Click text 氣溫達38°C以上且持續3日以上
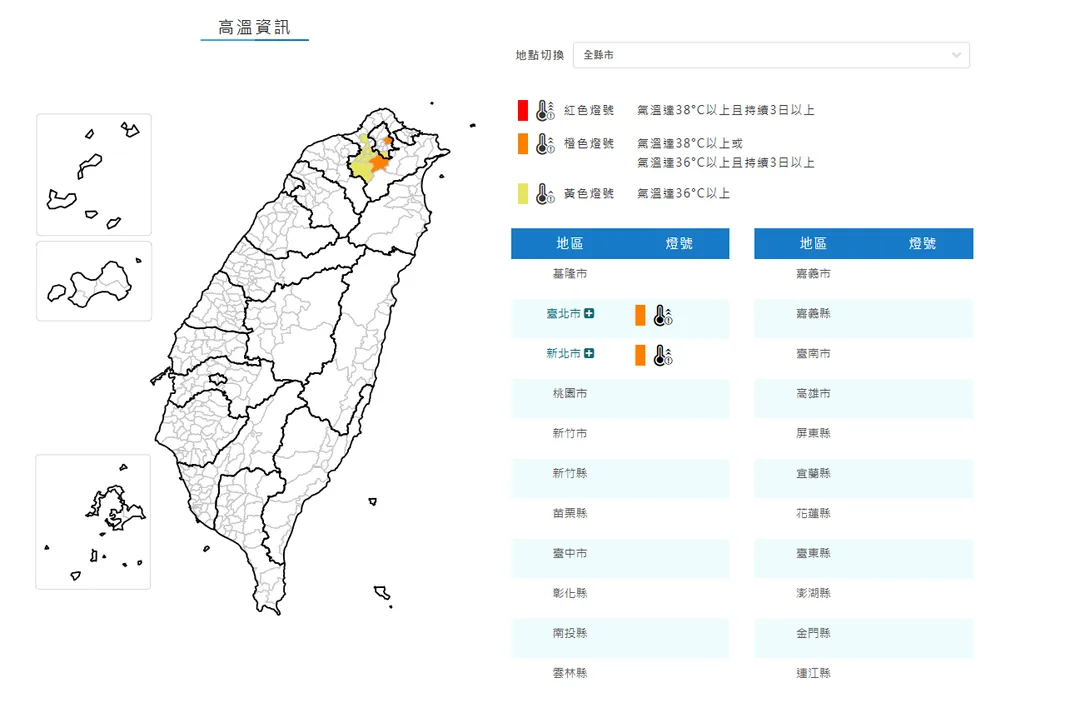The width and height of the screenshot is (1080, 708). point(725,110)
